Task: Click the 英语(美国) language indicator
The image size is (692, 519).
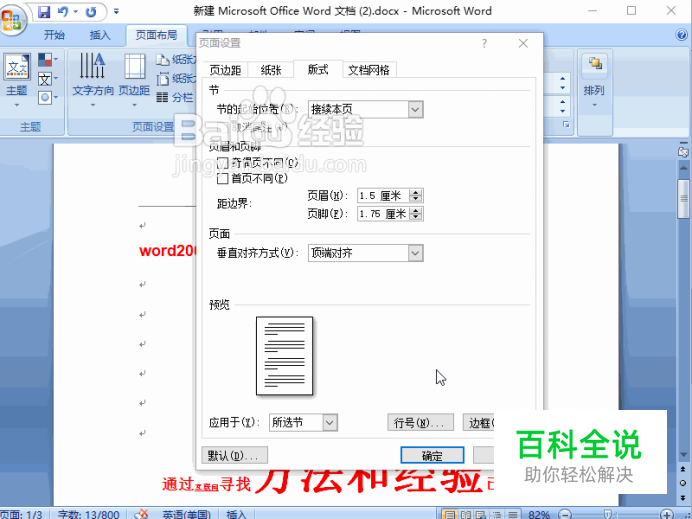Action: [x=186, y=515]
